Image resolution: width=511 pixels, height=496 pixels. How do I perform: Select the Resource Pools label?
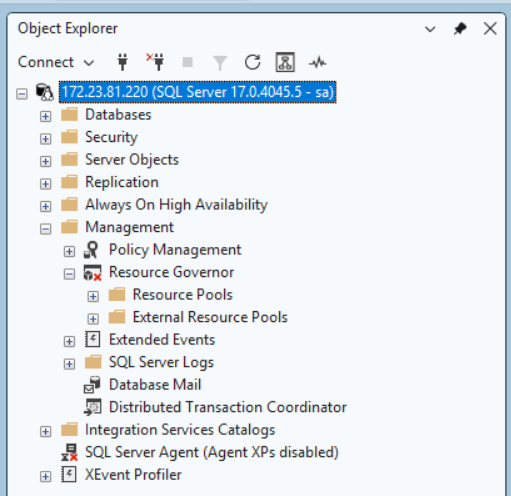[183, 295]
